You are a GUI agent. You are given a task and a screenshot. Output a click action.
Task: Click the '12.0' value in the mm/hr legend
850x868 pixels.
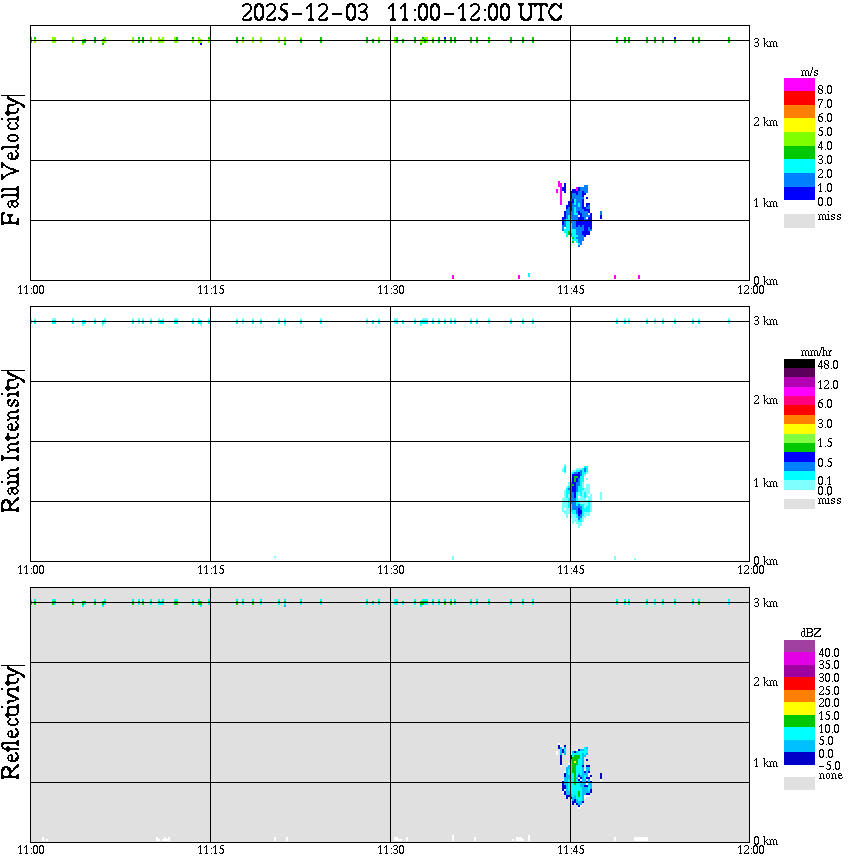(828, 385)
